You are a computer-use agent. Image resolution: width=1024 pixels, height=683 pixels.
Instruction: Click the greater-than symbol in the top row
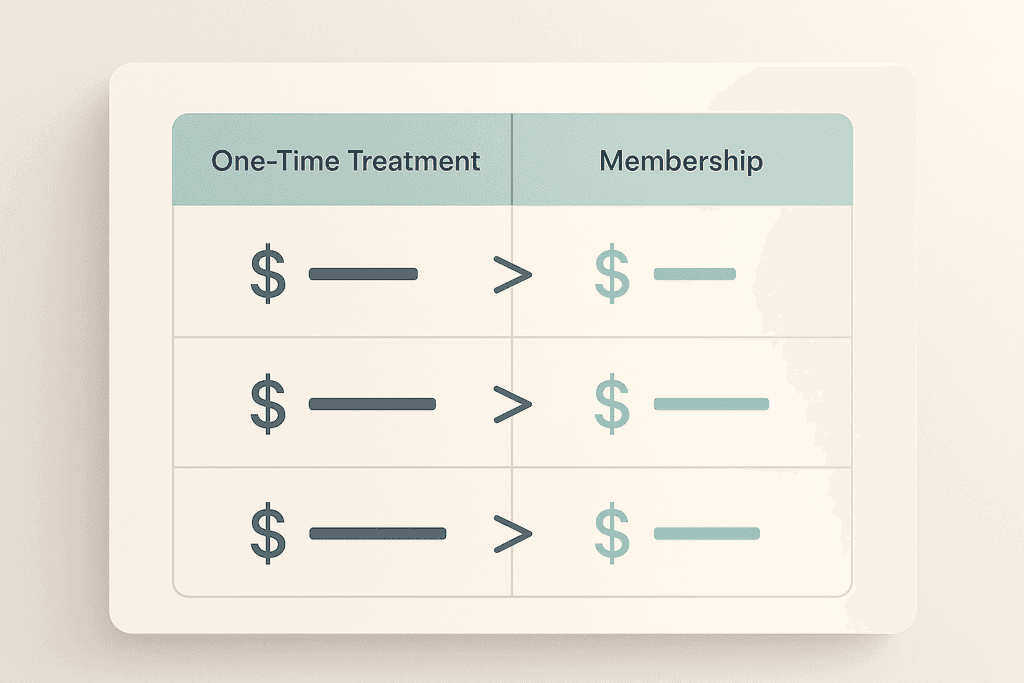coord(513,275)
